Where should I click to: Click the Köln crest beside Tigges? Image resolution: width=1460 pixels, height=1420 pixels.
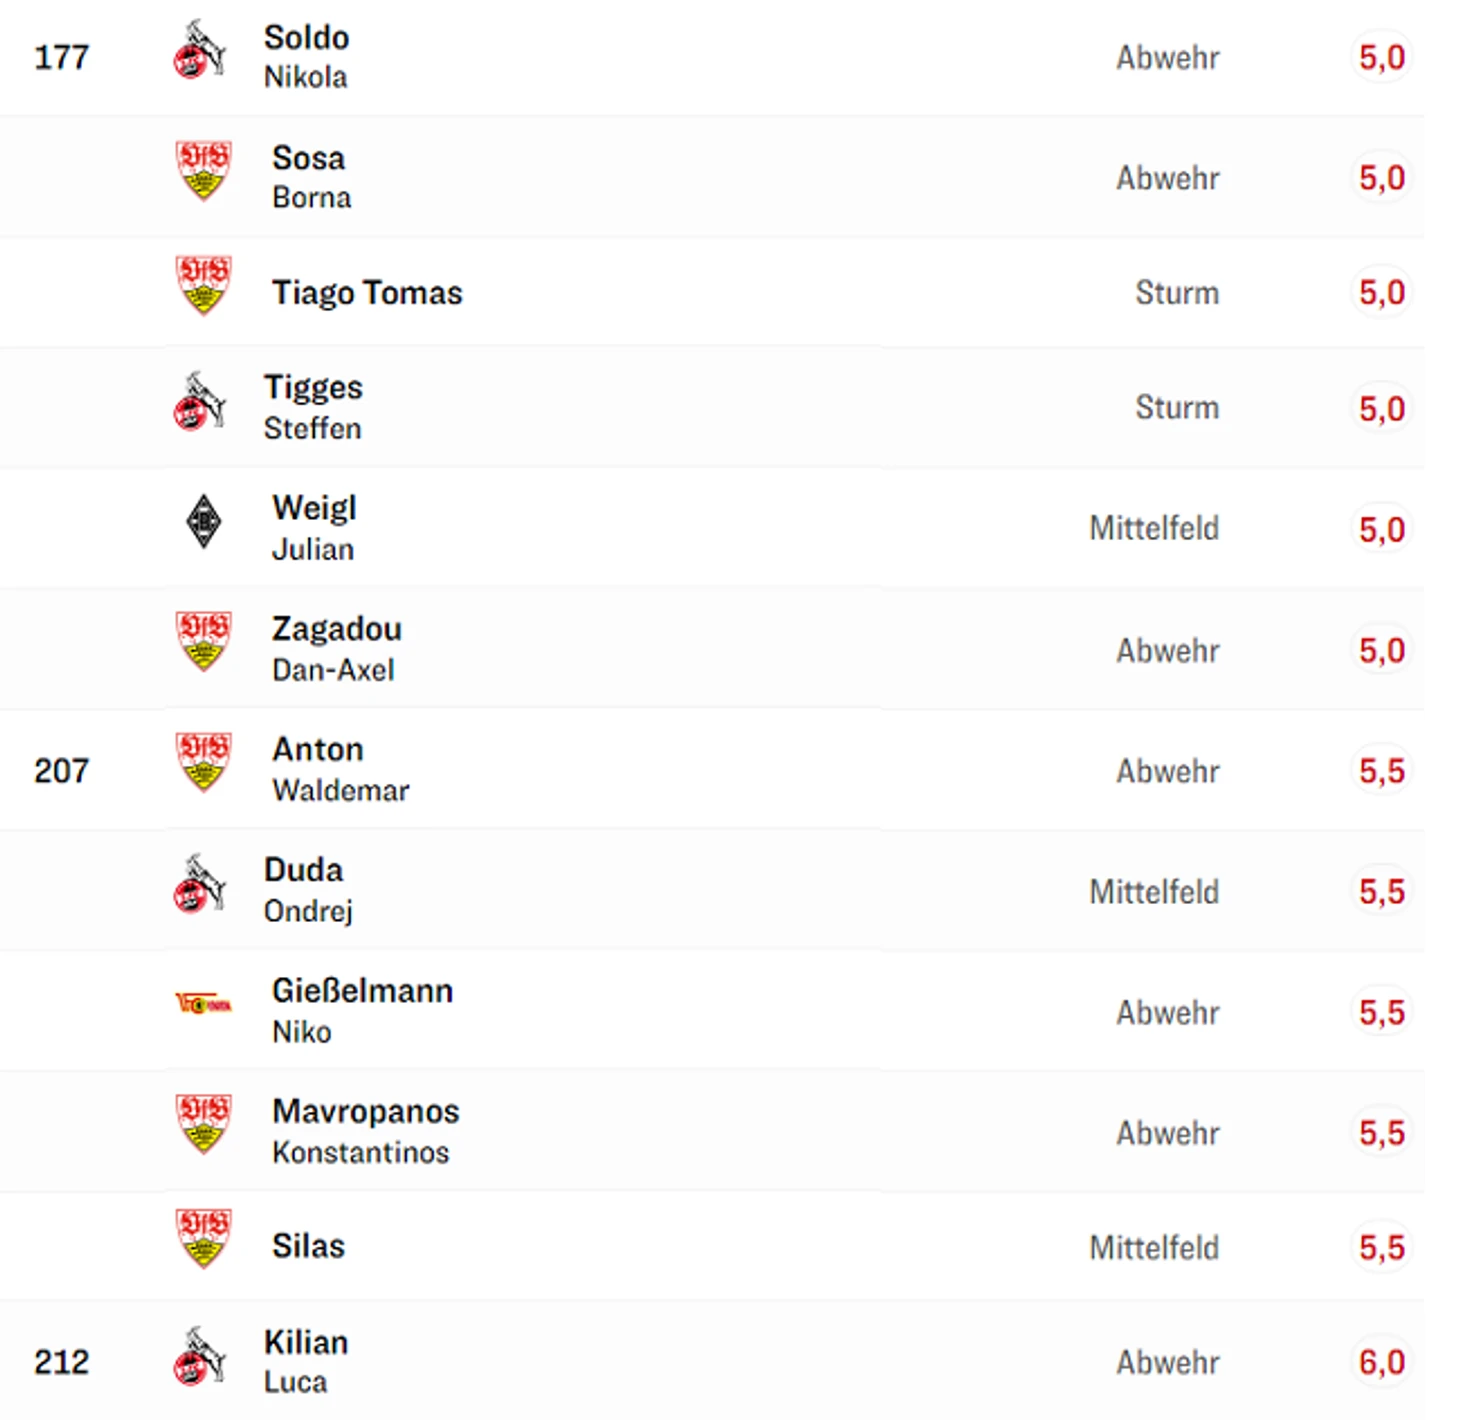point(200,402)
